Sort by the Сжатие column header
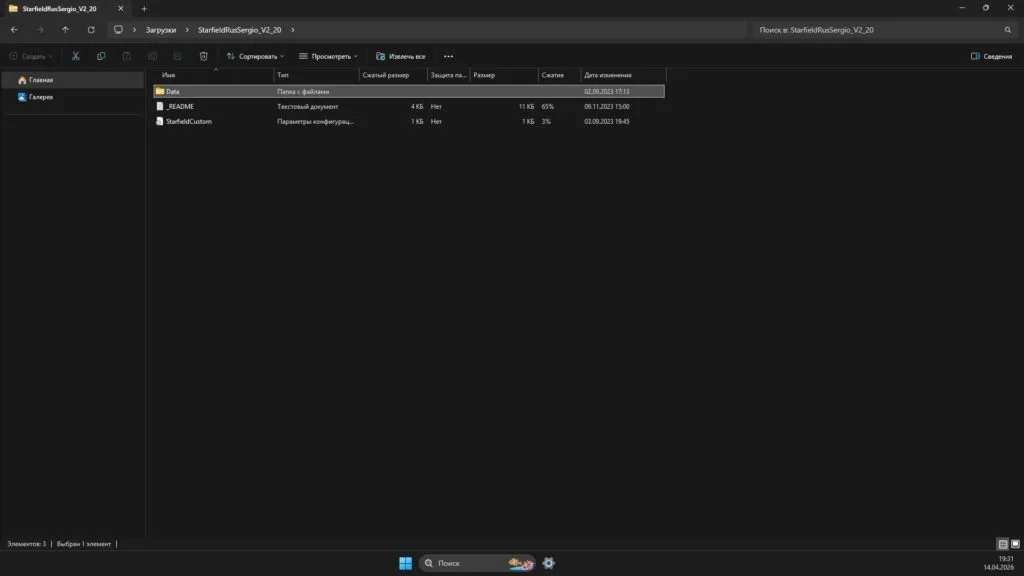This screenshot has width=1024, height=576. (x=560, y=75)
